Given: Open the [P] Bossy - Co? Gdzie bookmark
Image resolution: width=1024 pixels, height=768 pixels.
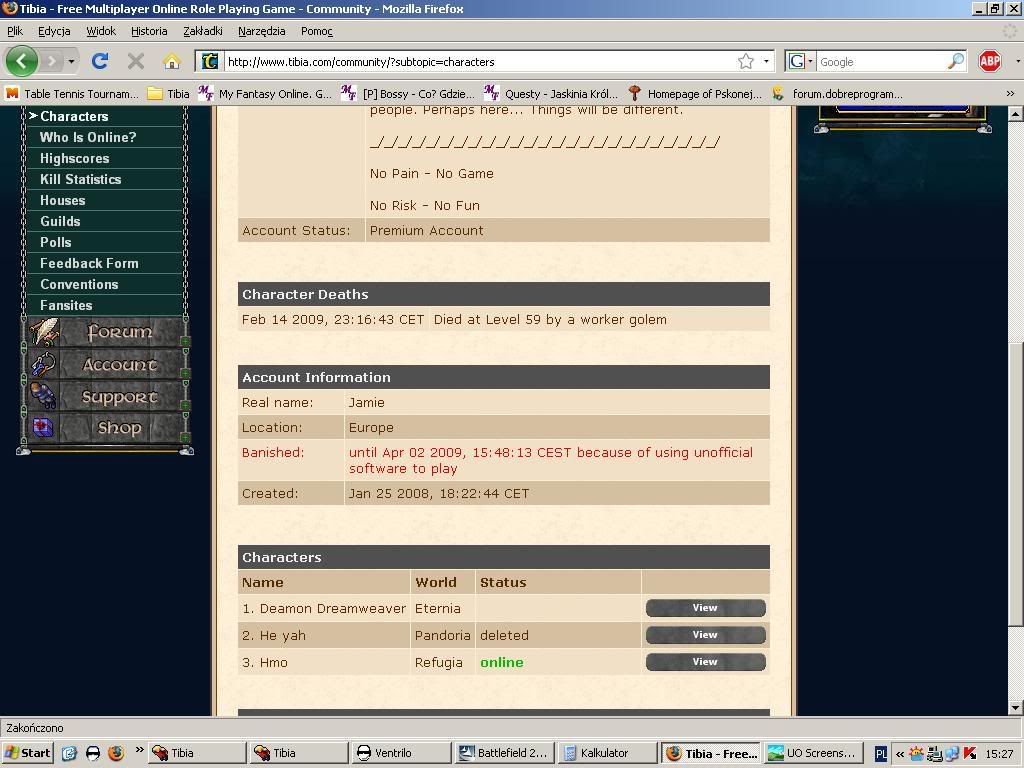Looking at the screenshot, I should [408, 94].
